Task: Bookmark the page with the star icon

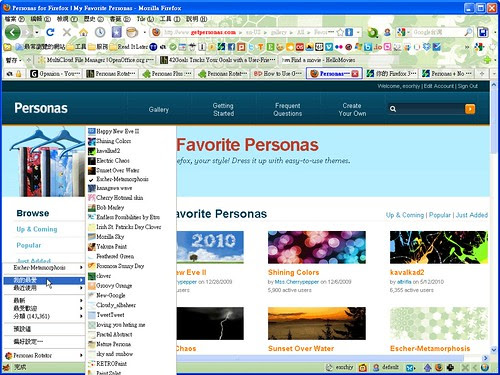Action: [x=340, y=32]
